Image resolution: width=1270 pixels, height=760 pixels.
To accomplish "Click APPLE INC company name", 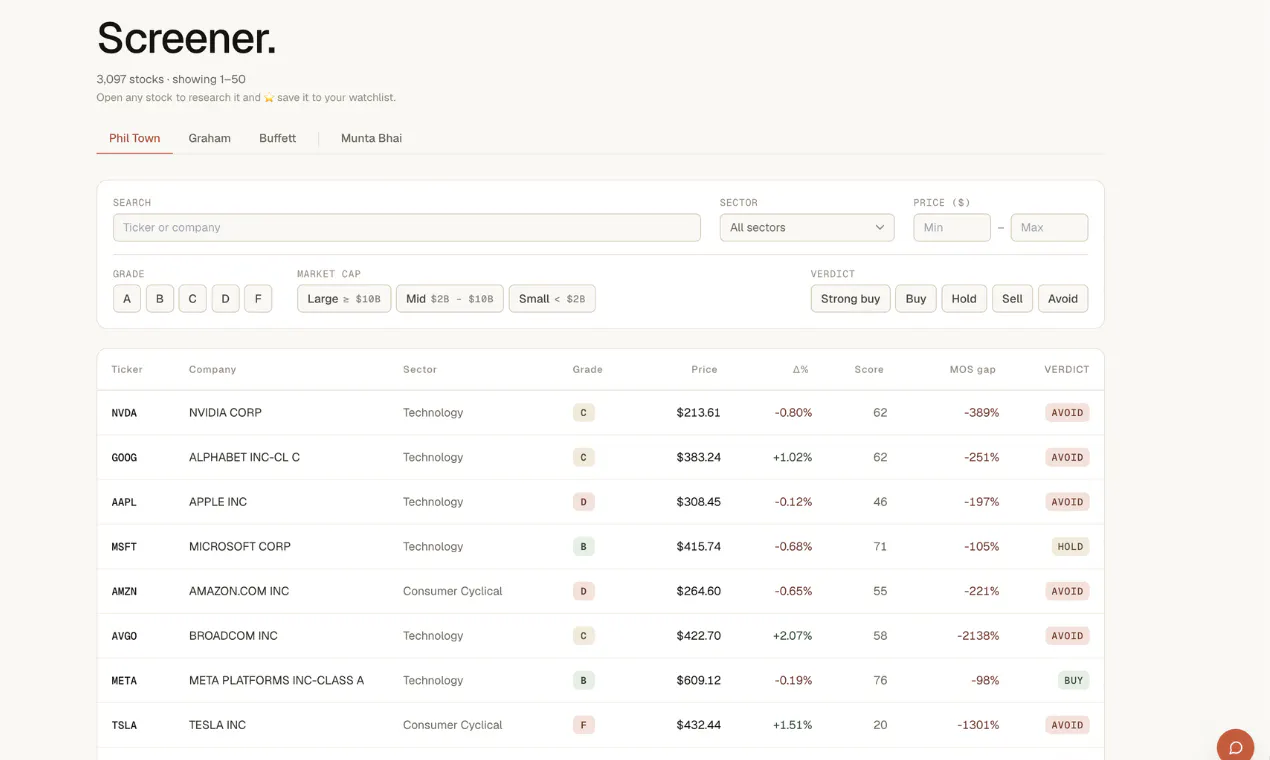I will coord(218,502).
